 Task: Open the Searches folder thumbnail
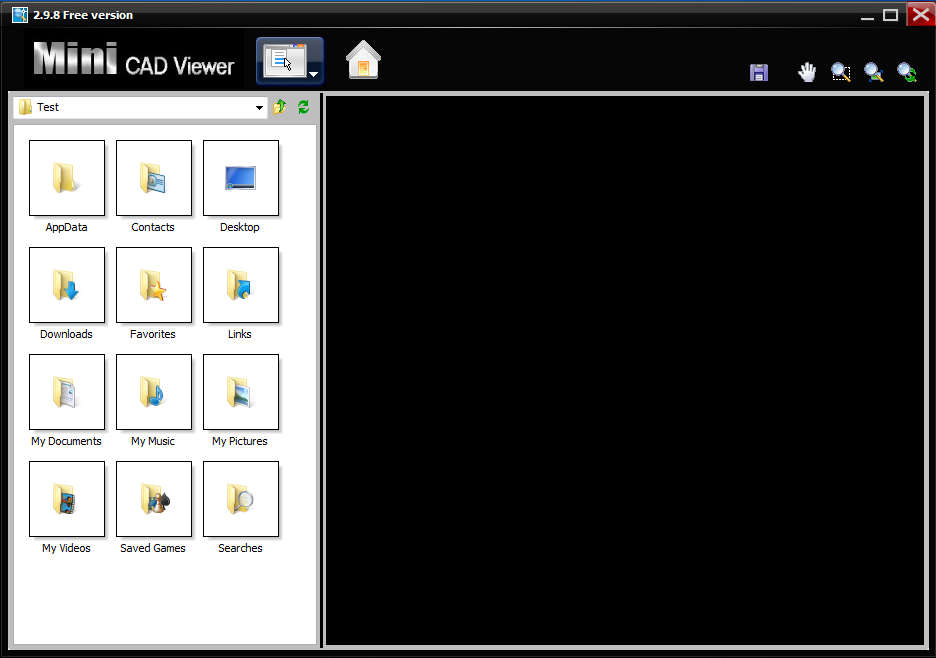tap(241, 499)
